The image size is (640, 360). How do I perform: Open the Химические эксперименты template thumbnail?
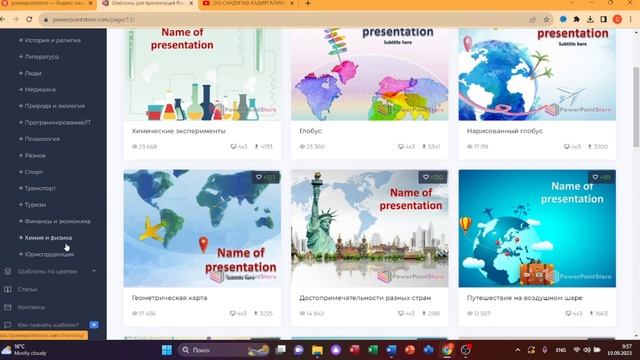pyautogui.click(x=202, y=74)
